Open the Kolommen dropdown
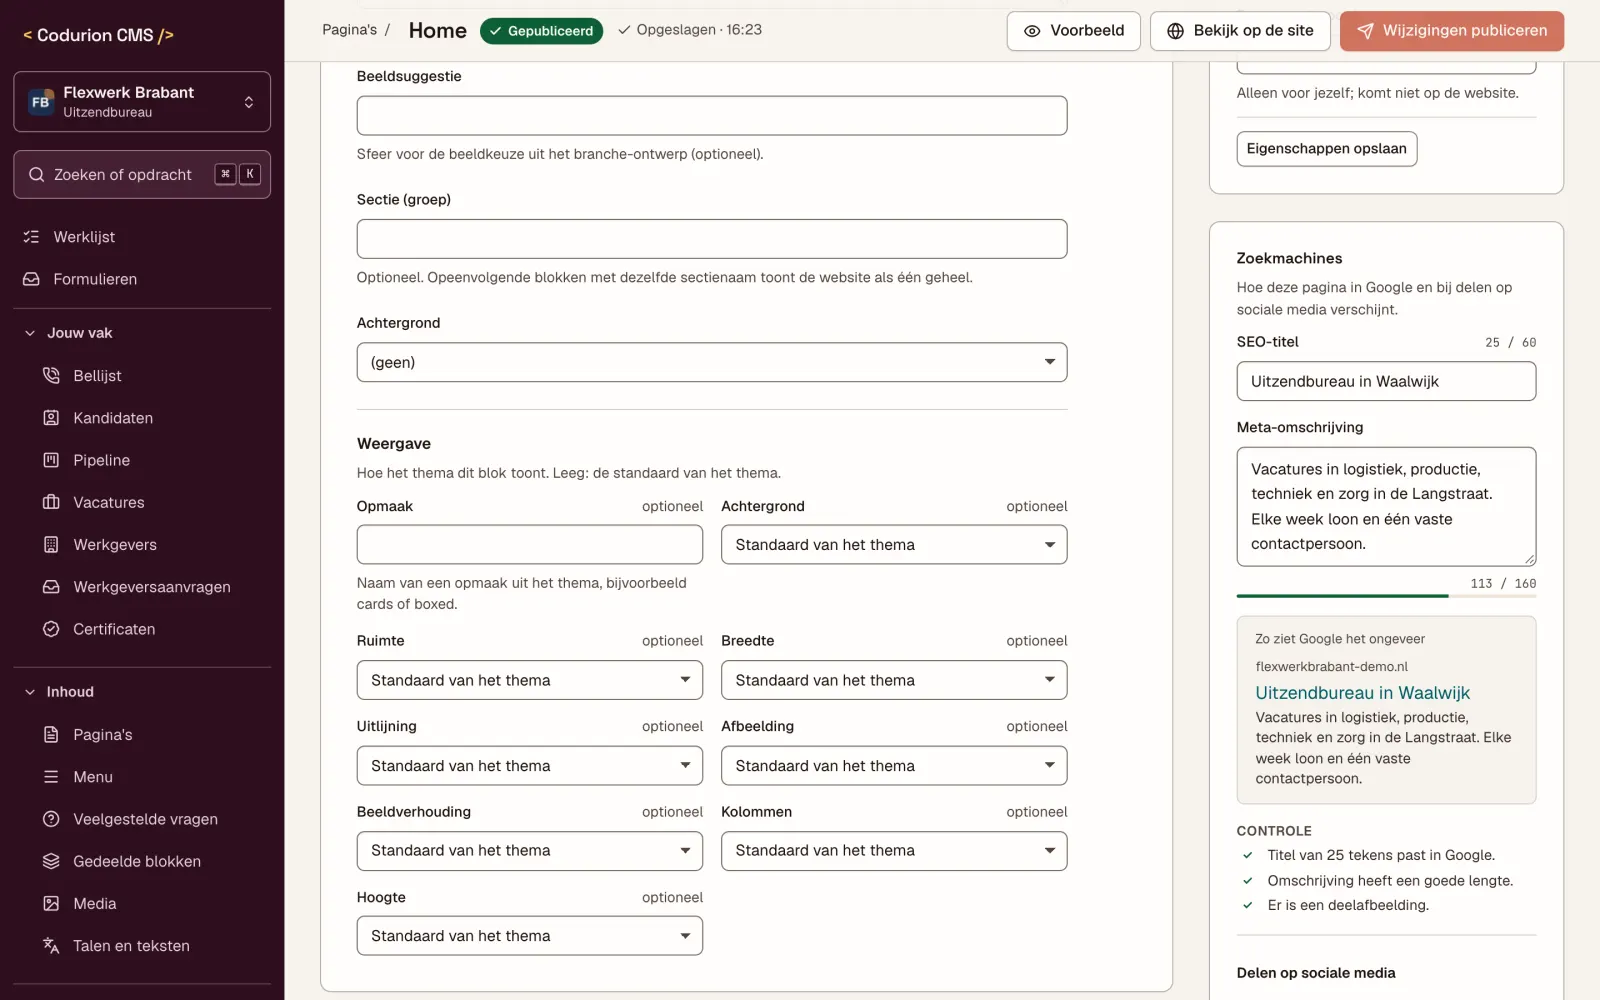This screenshot has height=1000, width=1600. tap(894, 851)
